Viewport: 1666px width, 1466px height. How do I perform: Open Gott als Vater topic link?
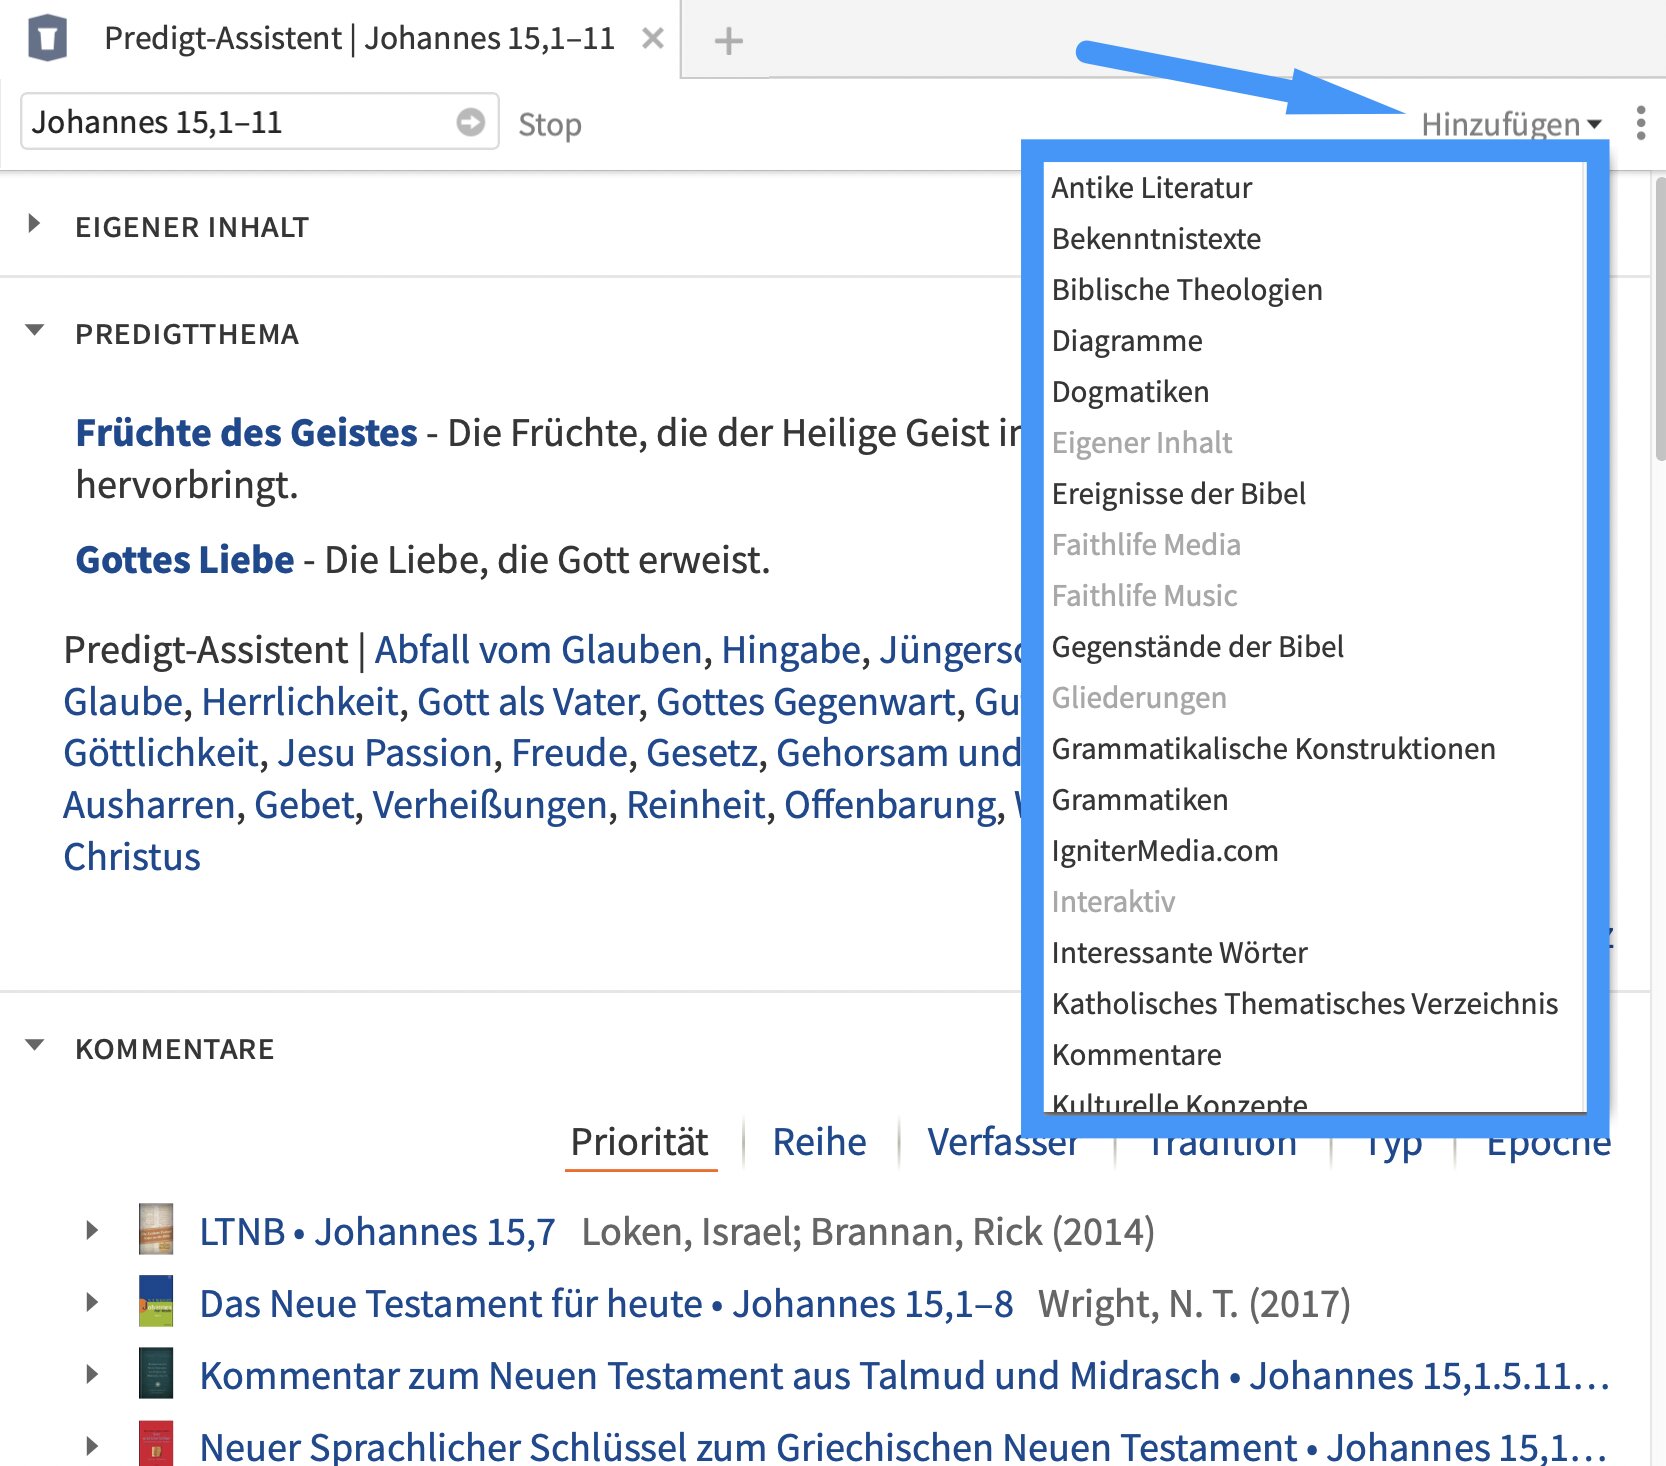click(x=528, y=702)
